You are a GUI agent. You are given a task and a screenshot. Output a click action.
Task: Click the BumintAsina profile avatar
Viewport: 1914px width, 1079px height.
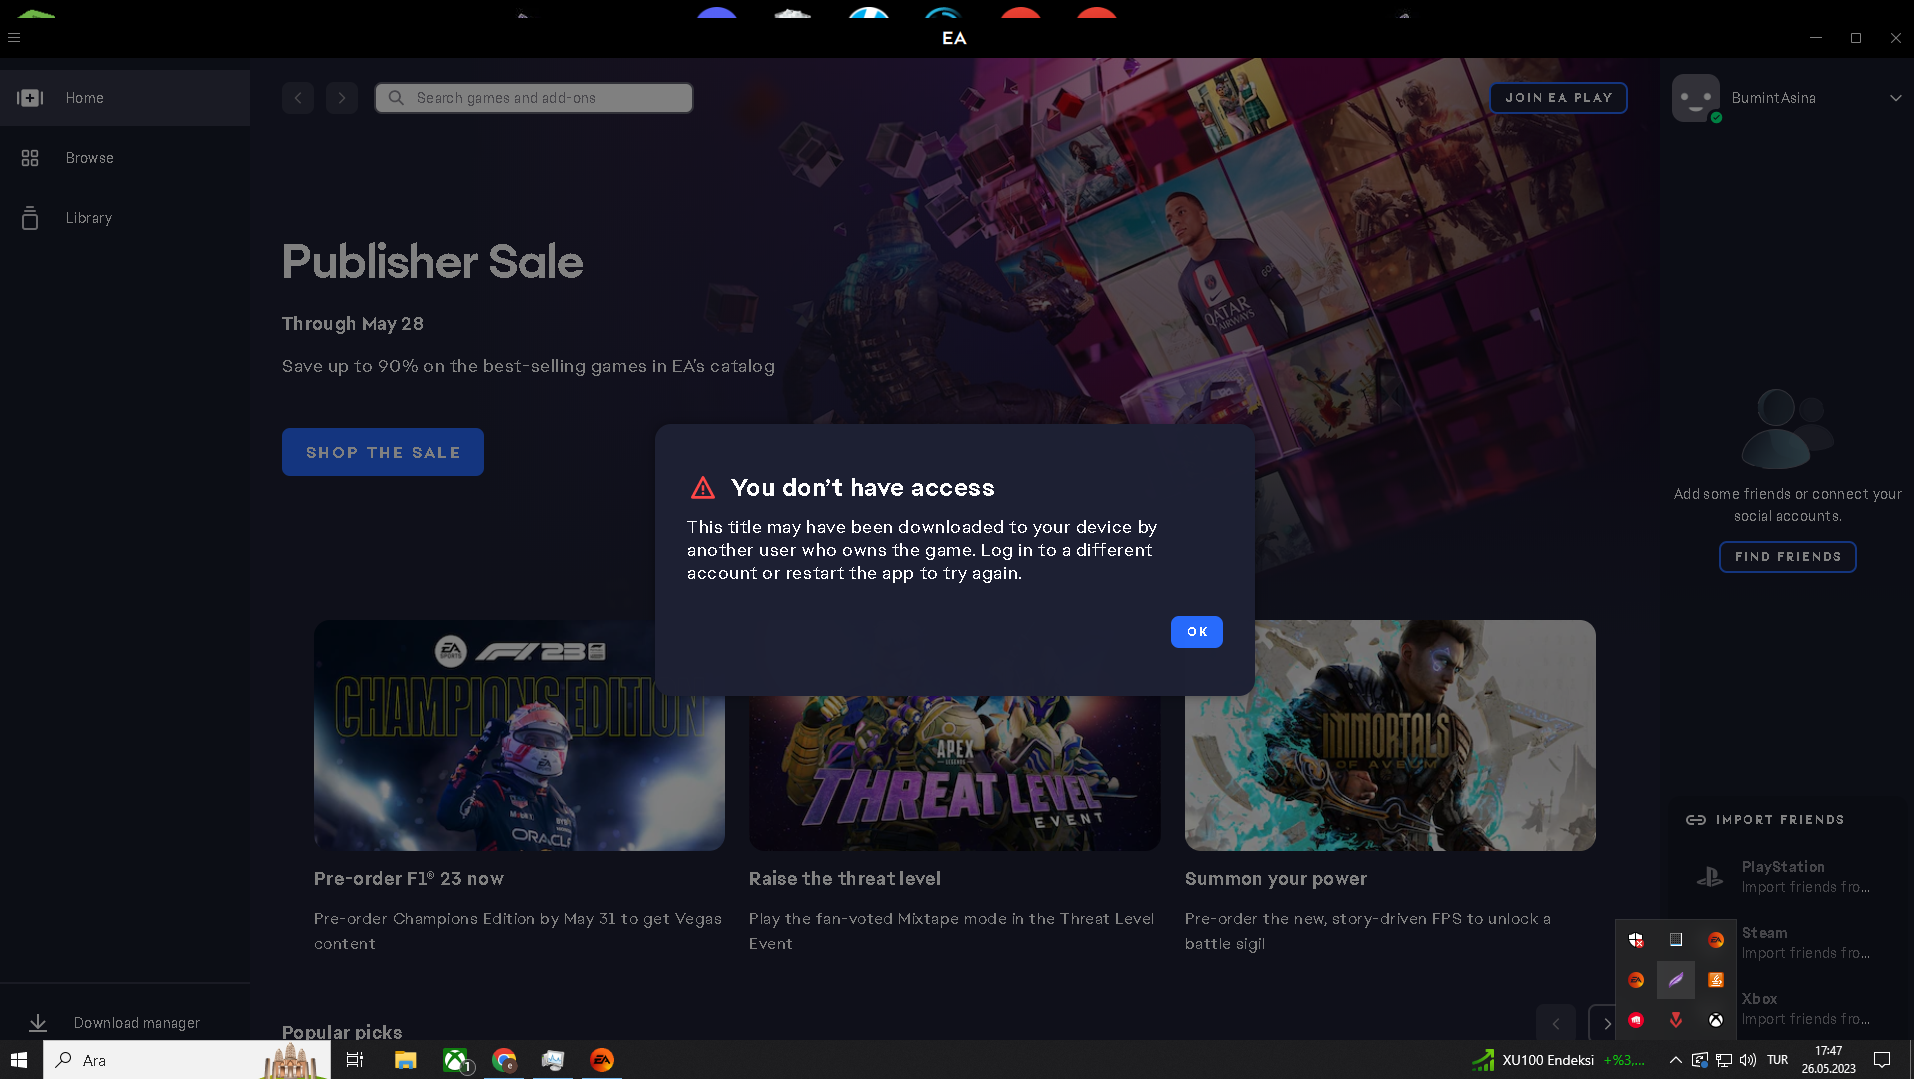pyautogui.click(x=1696, y=98)
